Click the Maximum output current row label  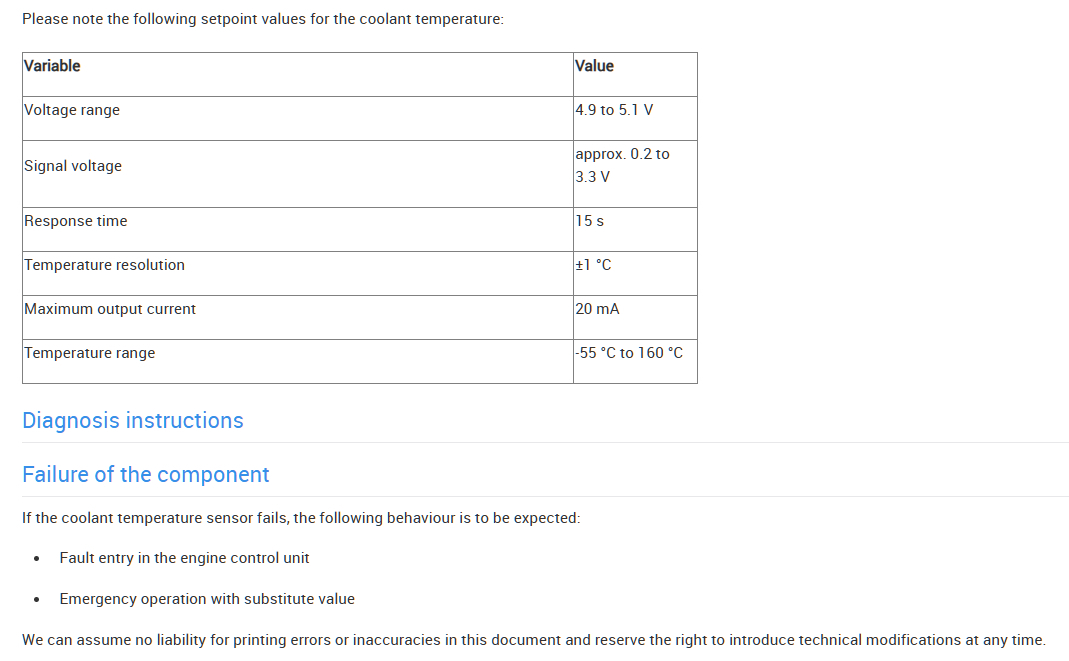tap(110, 309)
